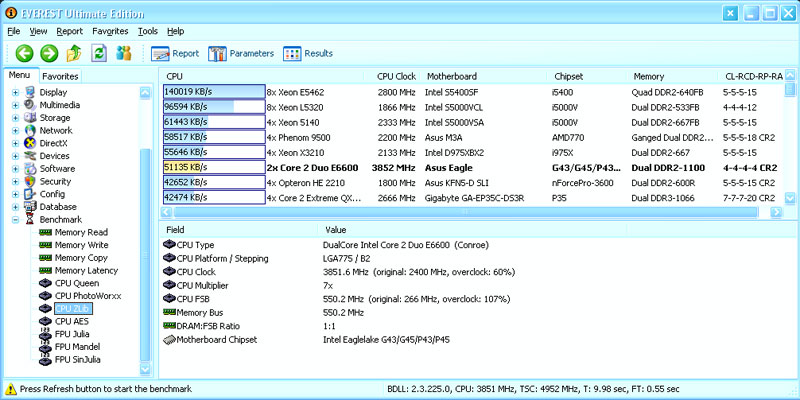Select CPU Queen benchmark
Viewport: 800px width, 400px height.
[x=77, y=283]
